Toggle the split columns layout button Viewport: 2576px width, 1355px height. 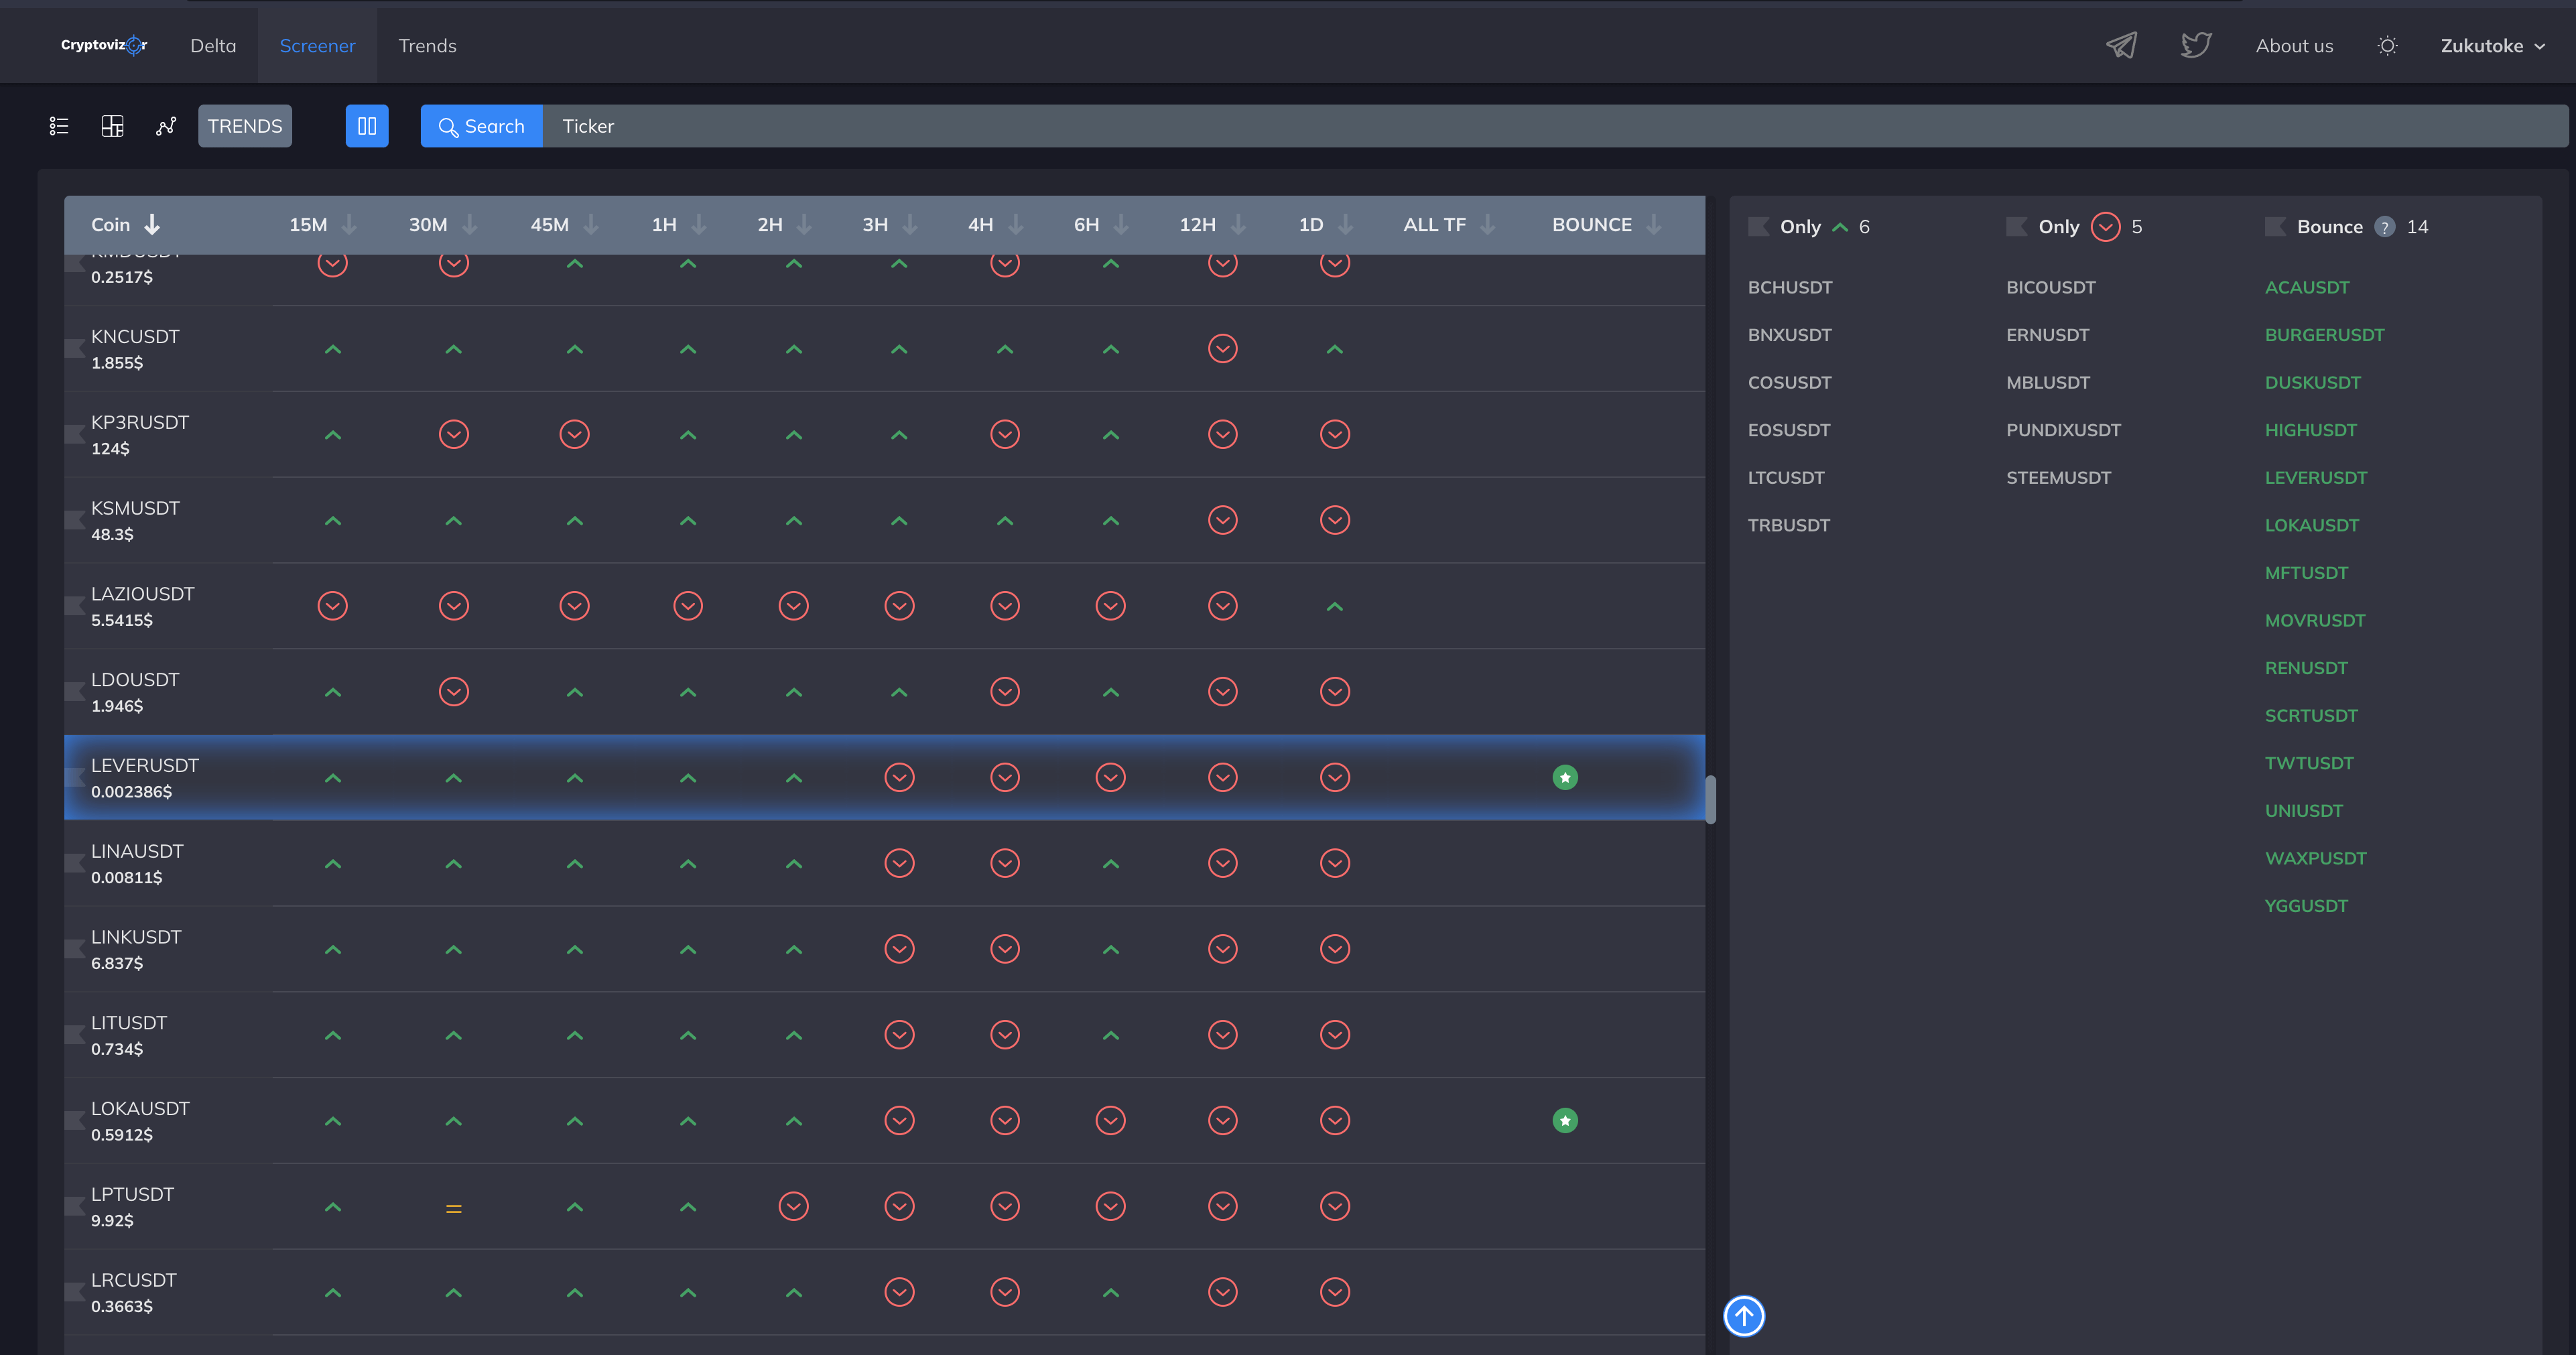pos(367,126)
